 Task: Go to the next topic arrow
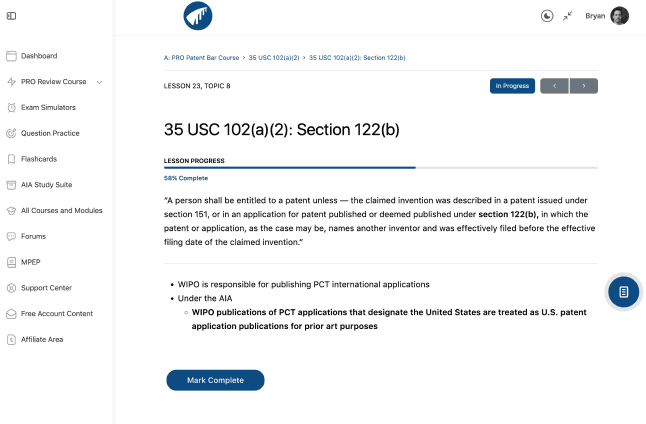click(x=584, y=86)
